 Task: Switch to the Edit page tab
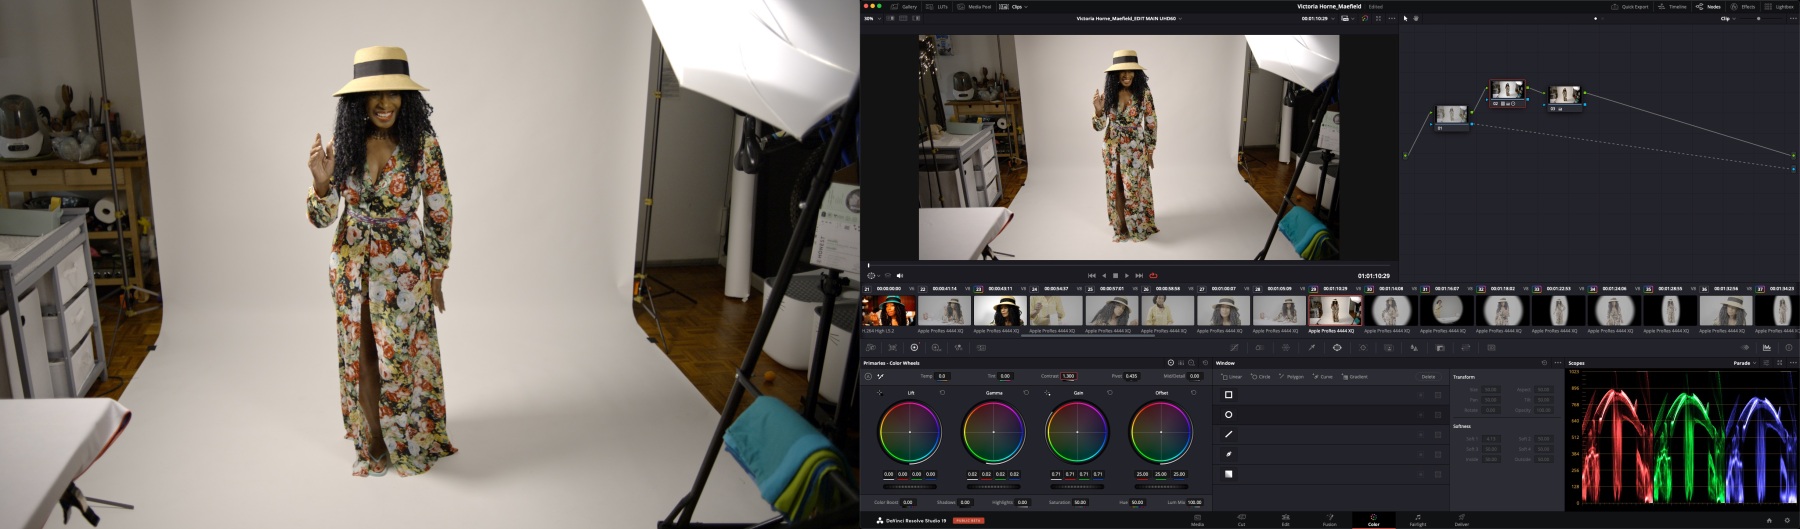tap(1285, 520)
